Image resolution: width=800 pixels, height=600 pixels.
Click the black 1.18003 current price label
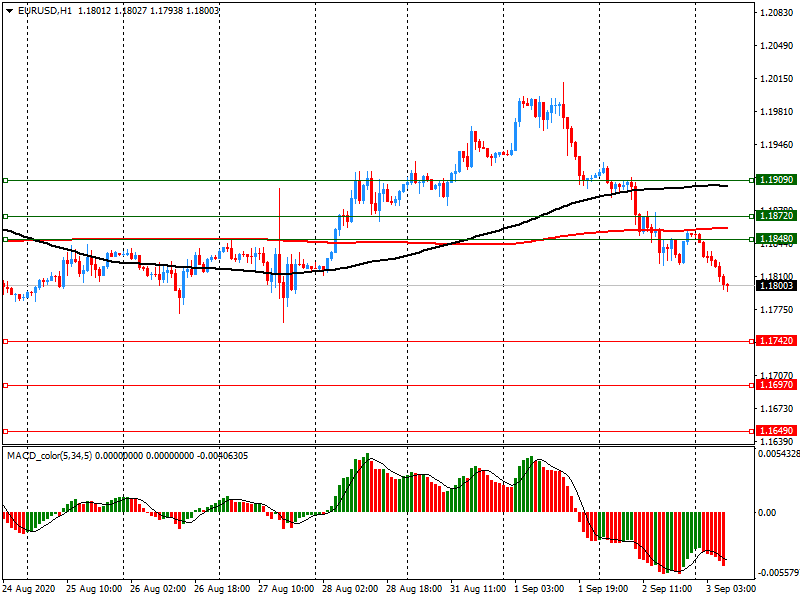[x=776, y=286]
